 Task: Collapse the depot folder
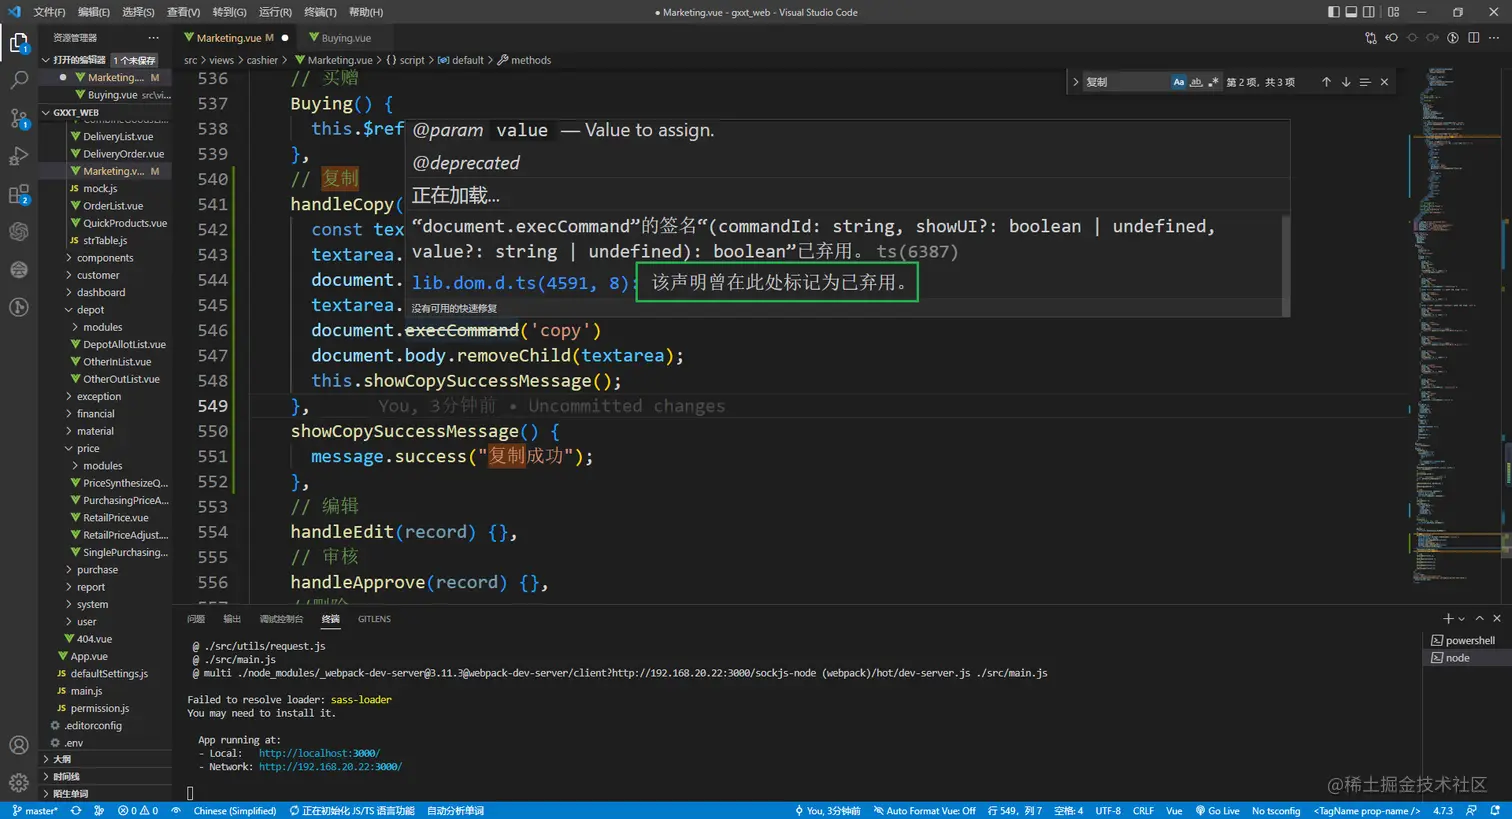(90, 310)
